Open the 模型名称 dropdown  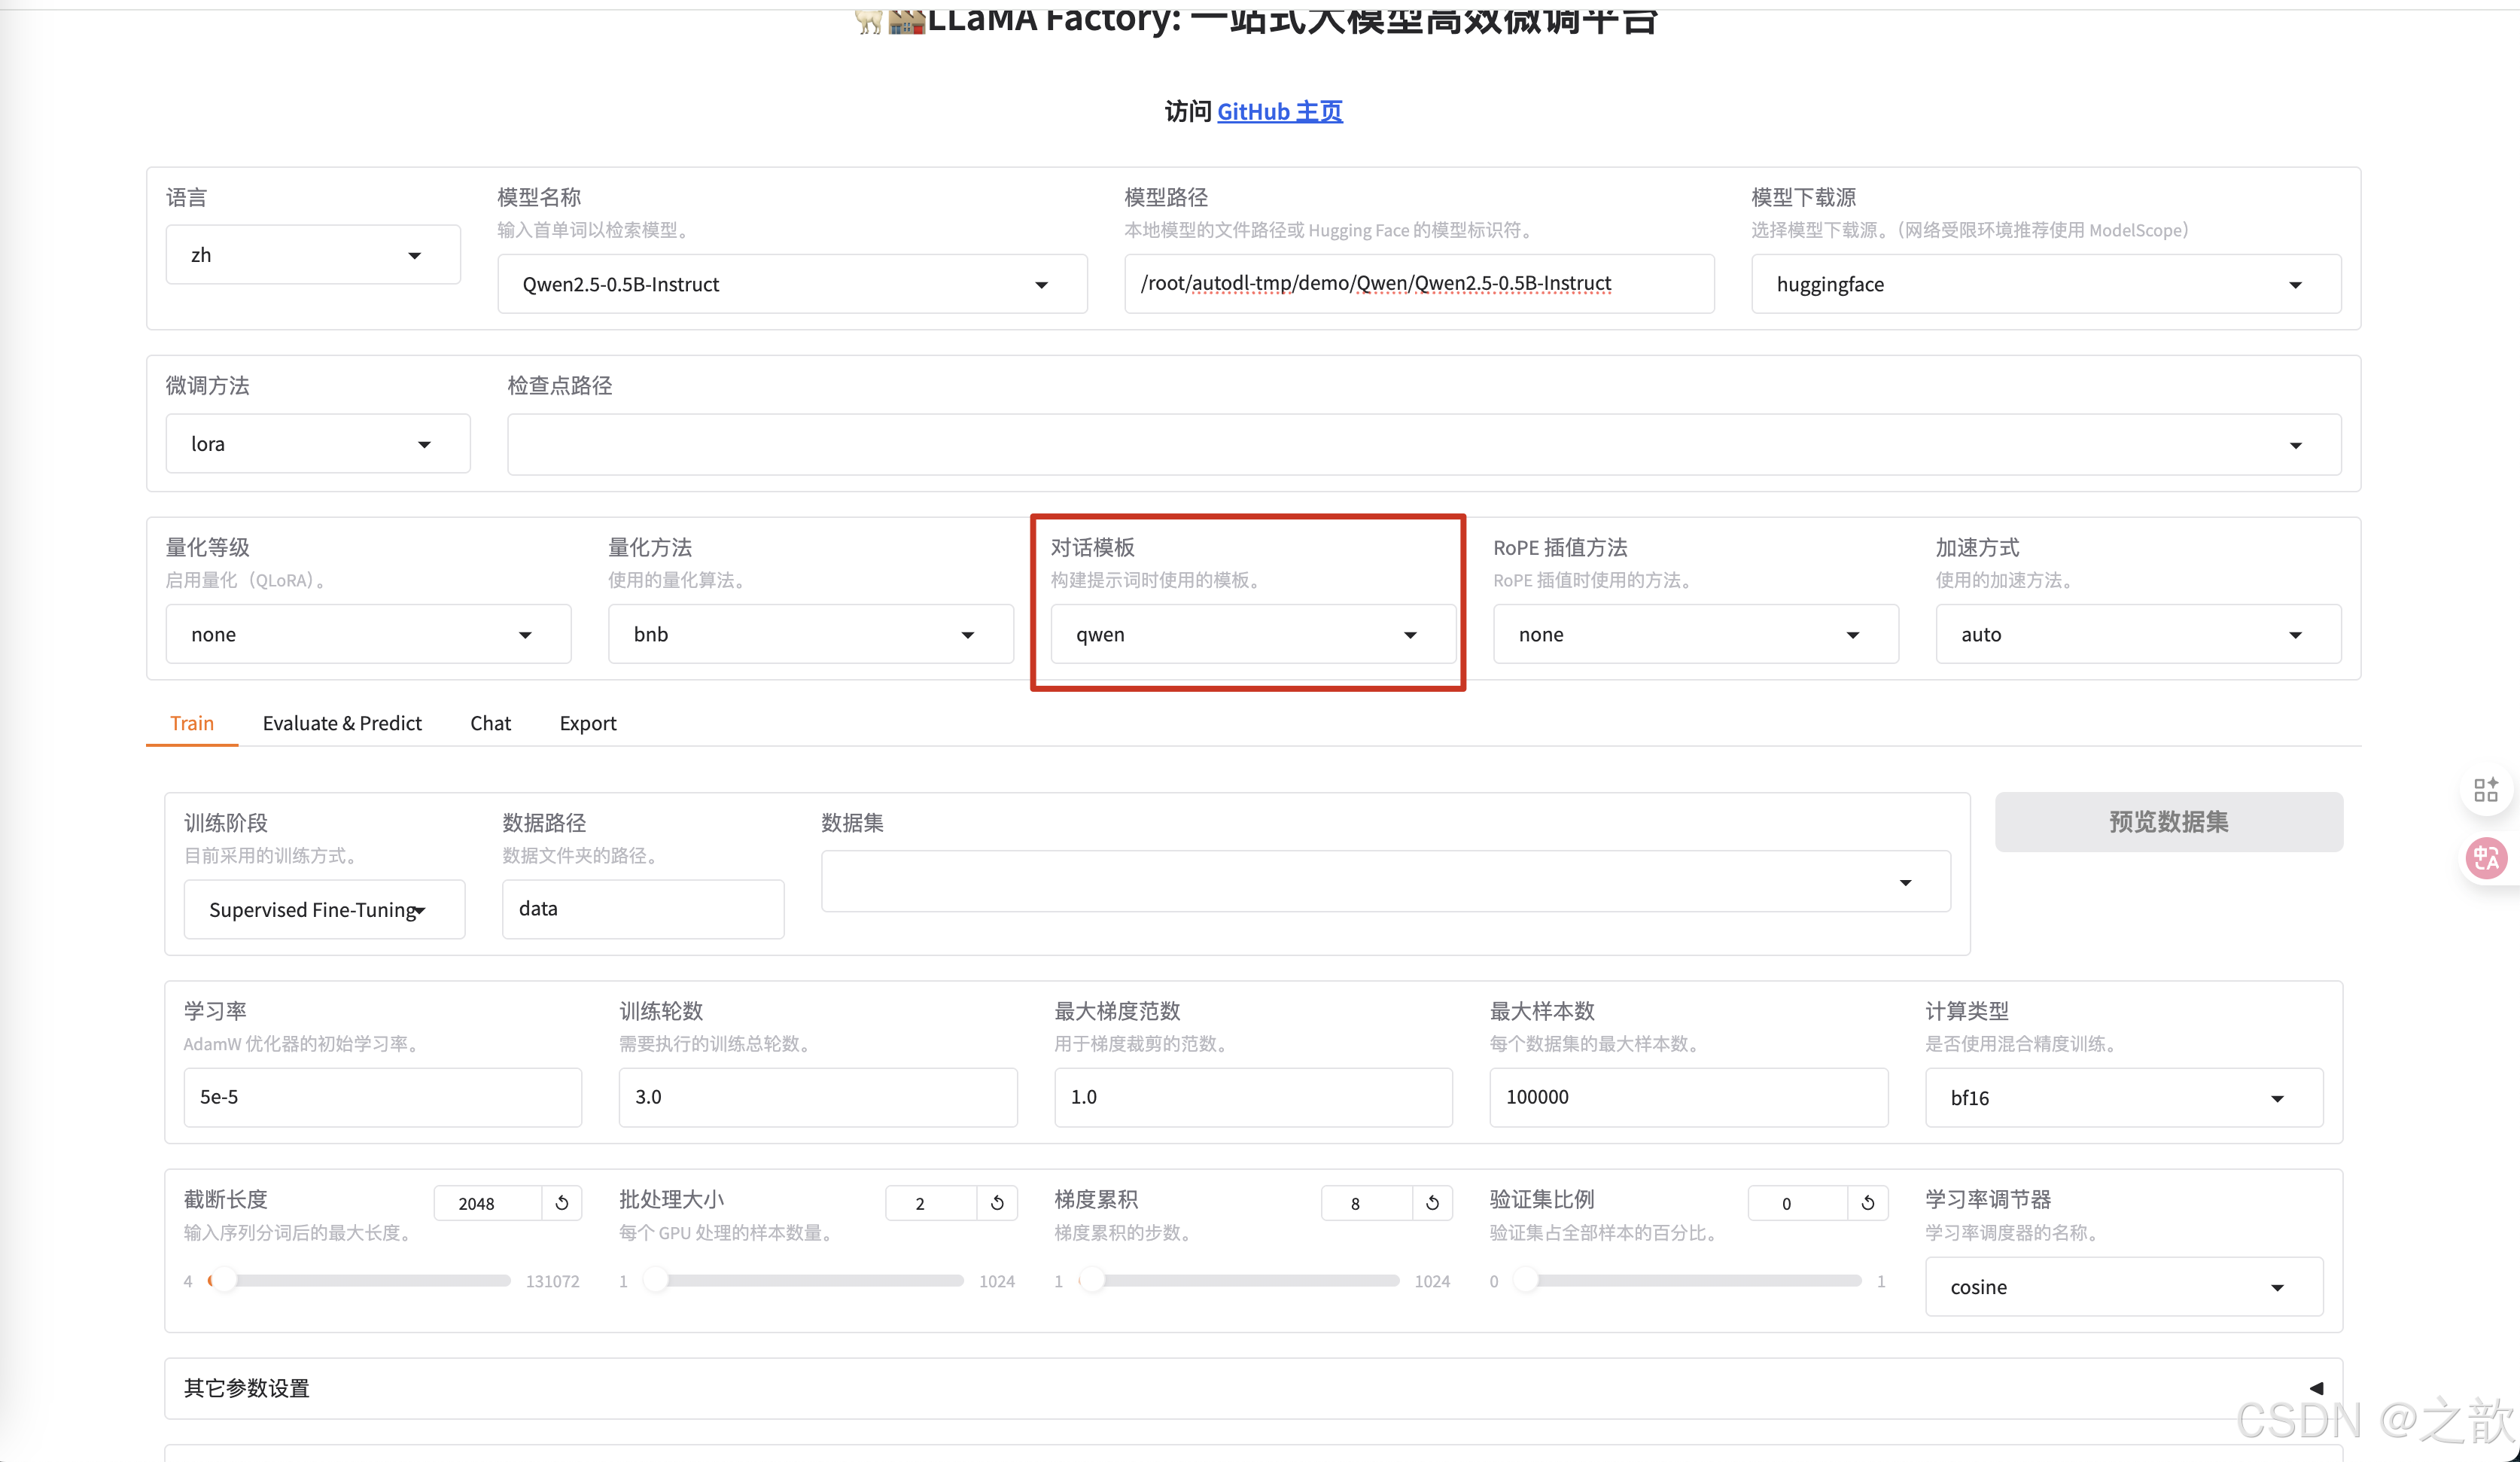pos(792,284)
